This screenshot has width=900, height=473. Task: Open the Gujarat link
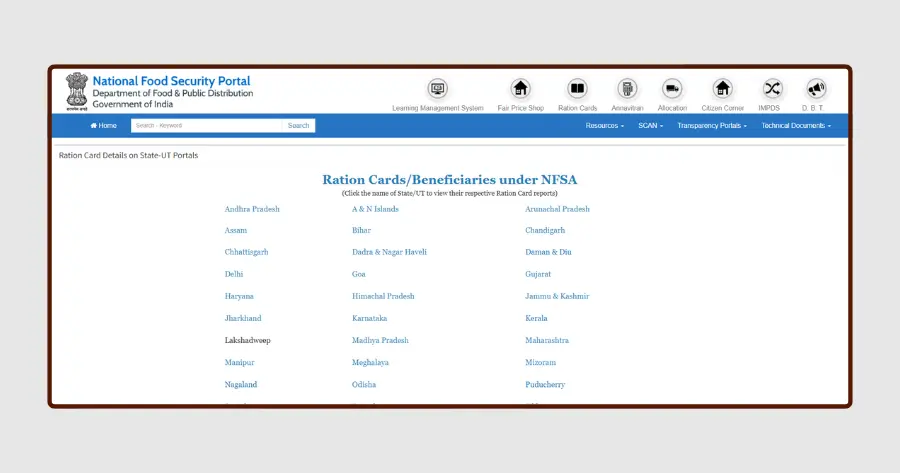pyautogui.click(x=538, y=274)
